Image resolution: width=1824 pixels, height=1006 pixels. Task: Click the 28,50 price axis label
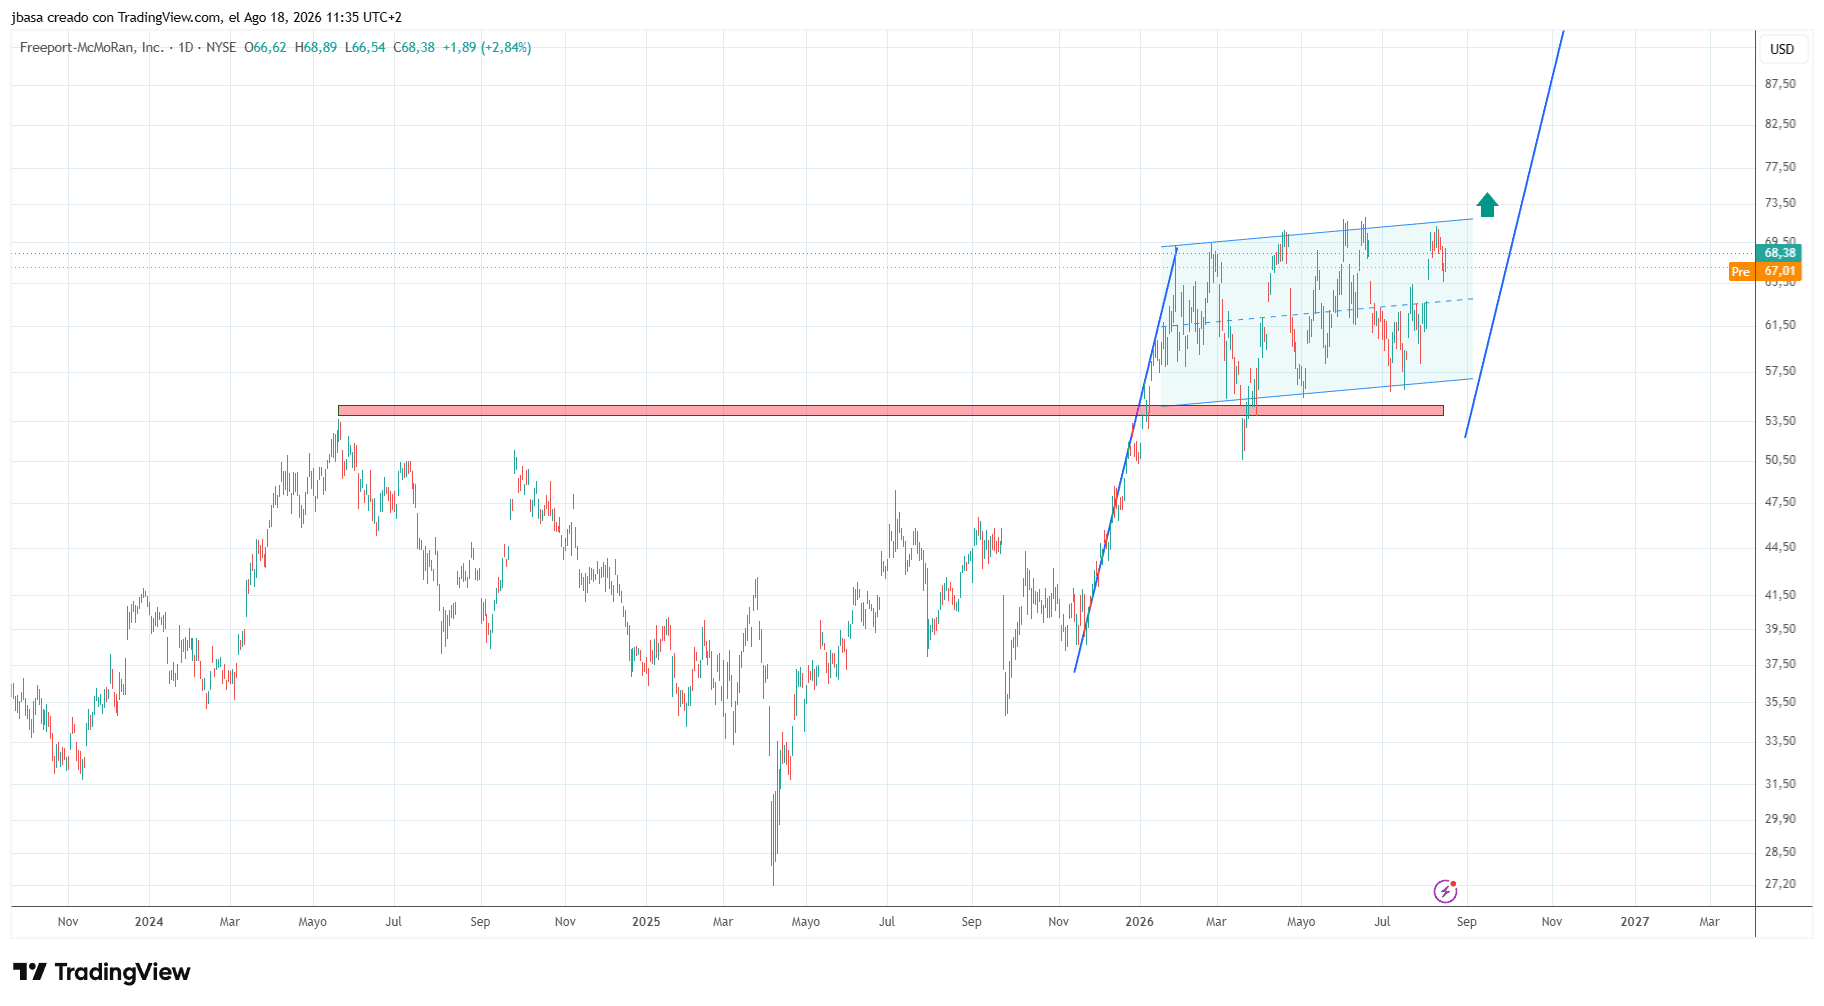[x=1780, y=852]
